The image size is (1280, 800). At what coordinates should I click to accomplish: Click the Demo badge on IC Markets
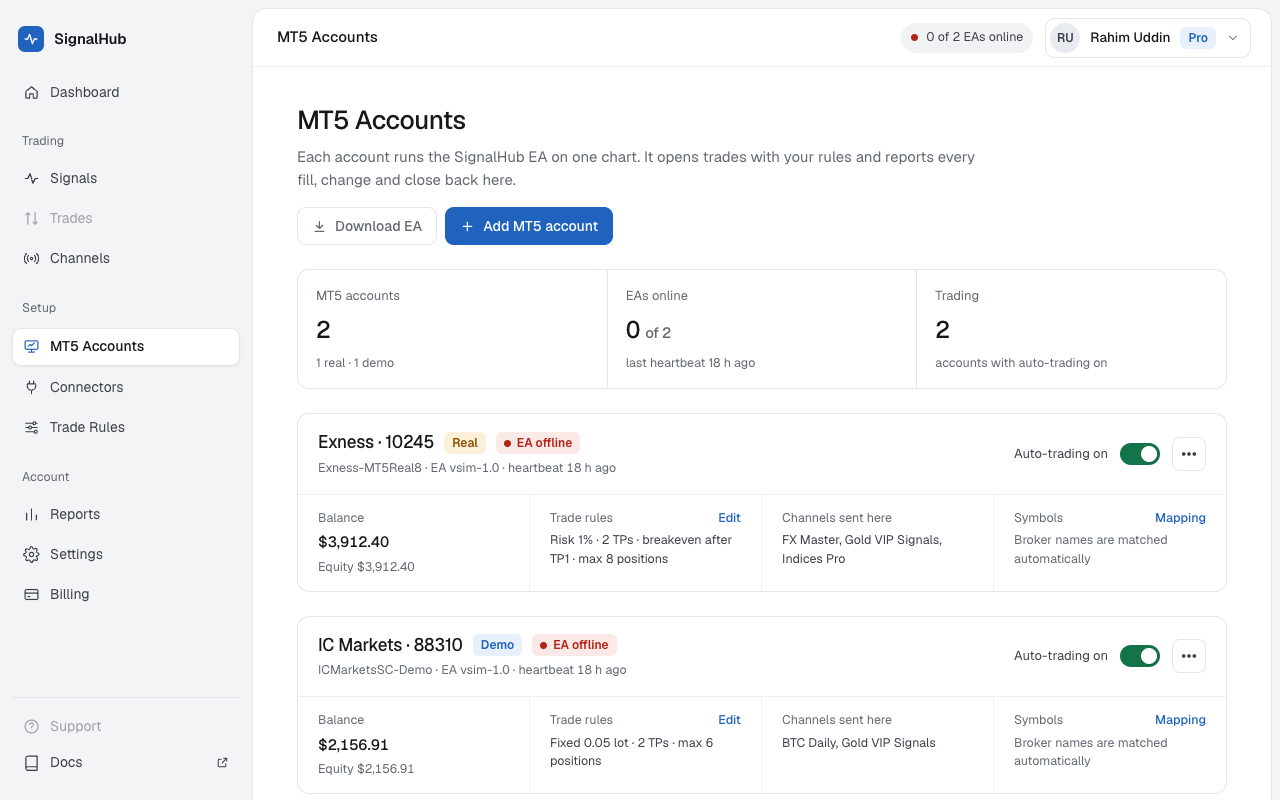click(498, 645)
